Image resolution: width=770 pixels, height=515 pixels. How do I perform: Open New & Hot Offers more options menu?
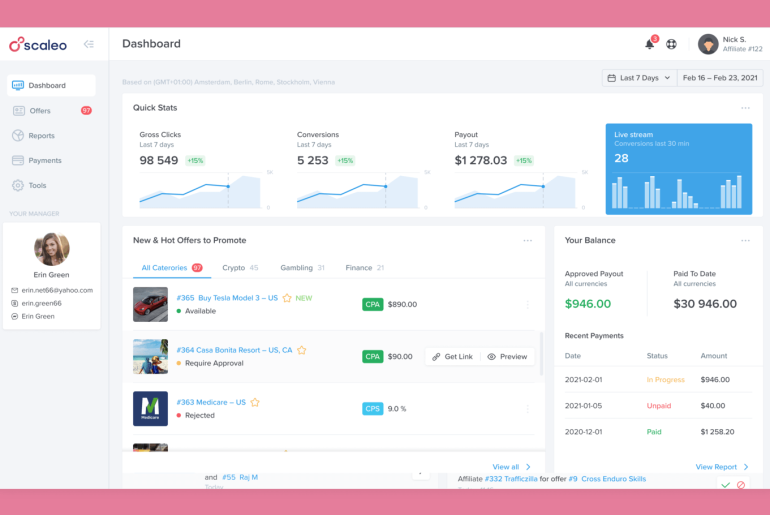(x=527, y=241)
